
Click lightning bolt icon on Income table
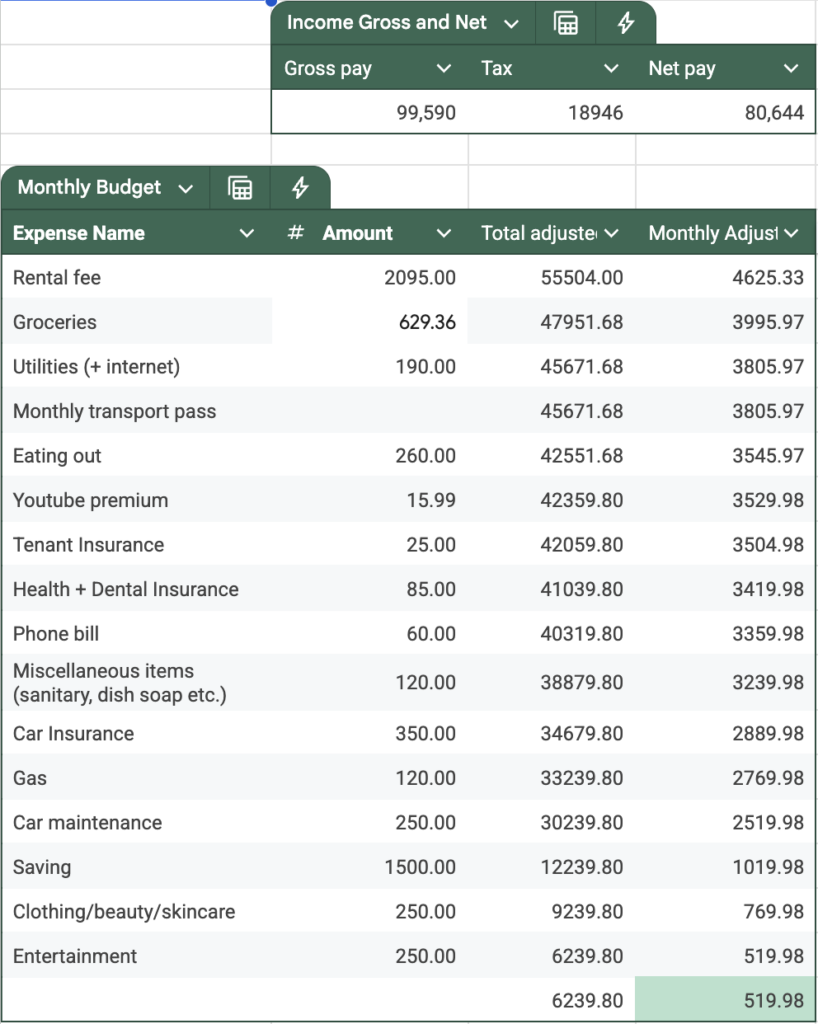point(625,23)
